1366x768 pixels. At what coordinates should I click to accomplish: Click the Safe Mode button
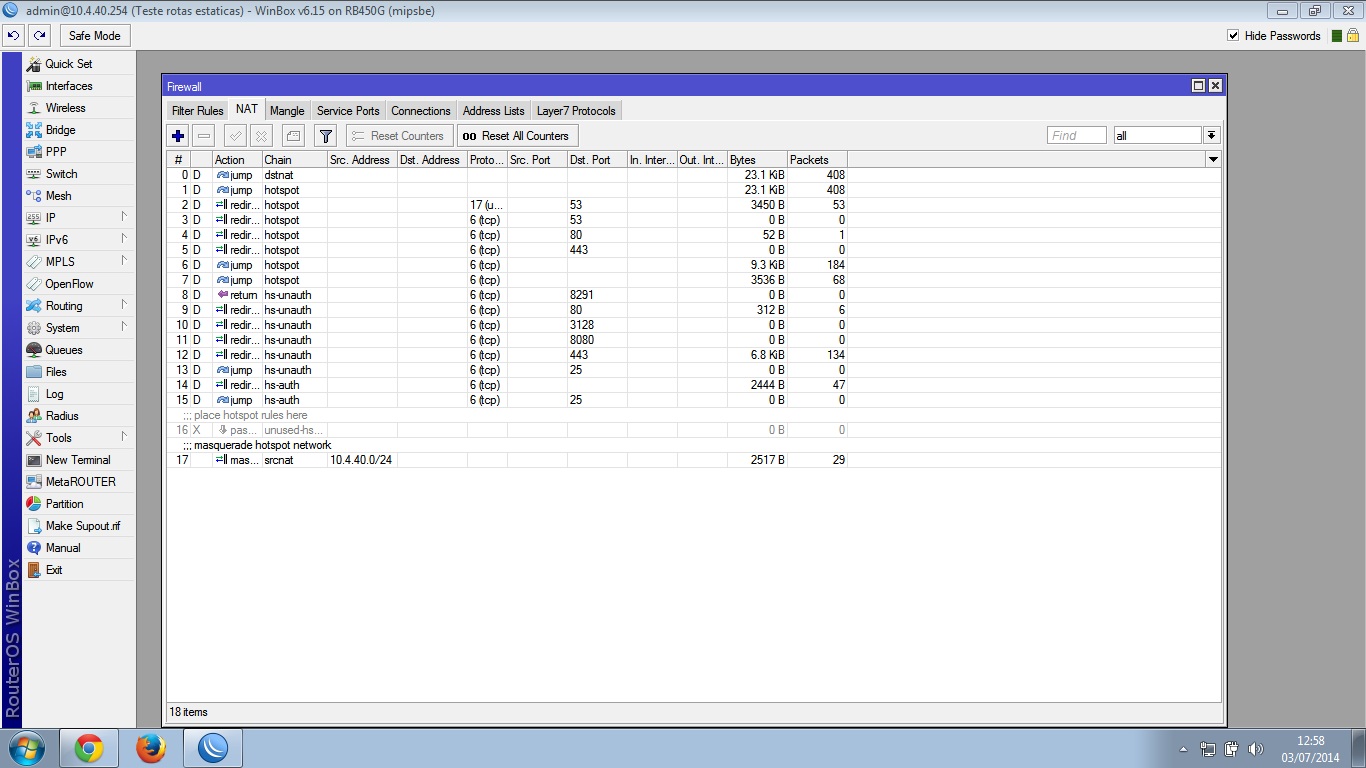tap(95, 36)
